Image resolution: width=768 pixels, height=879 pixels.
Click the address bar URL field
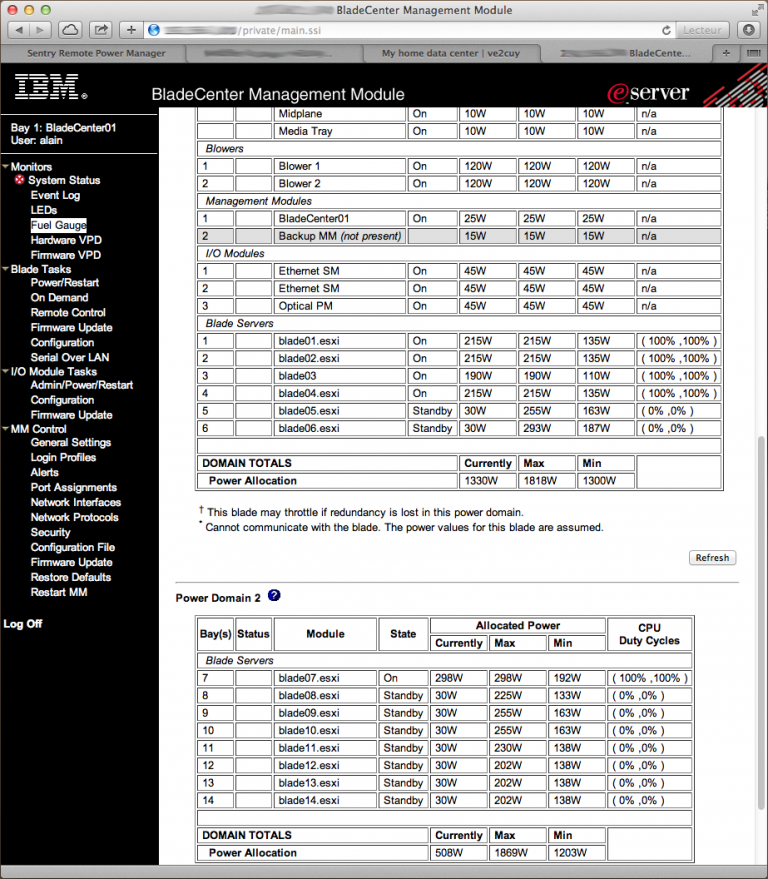tap(402, 30)
